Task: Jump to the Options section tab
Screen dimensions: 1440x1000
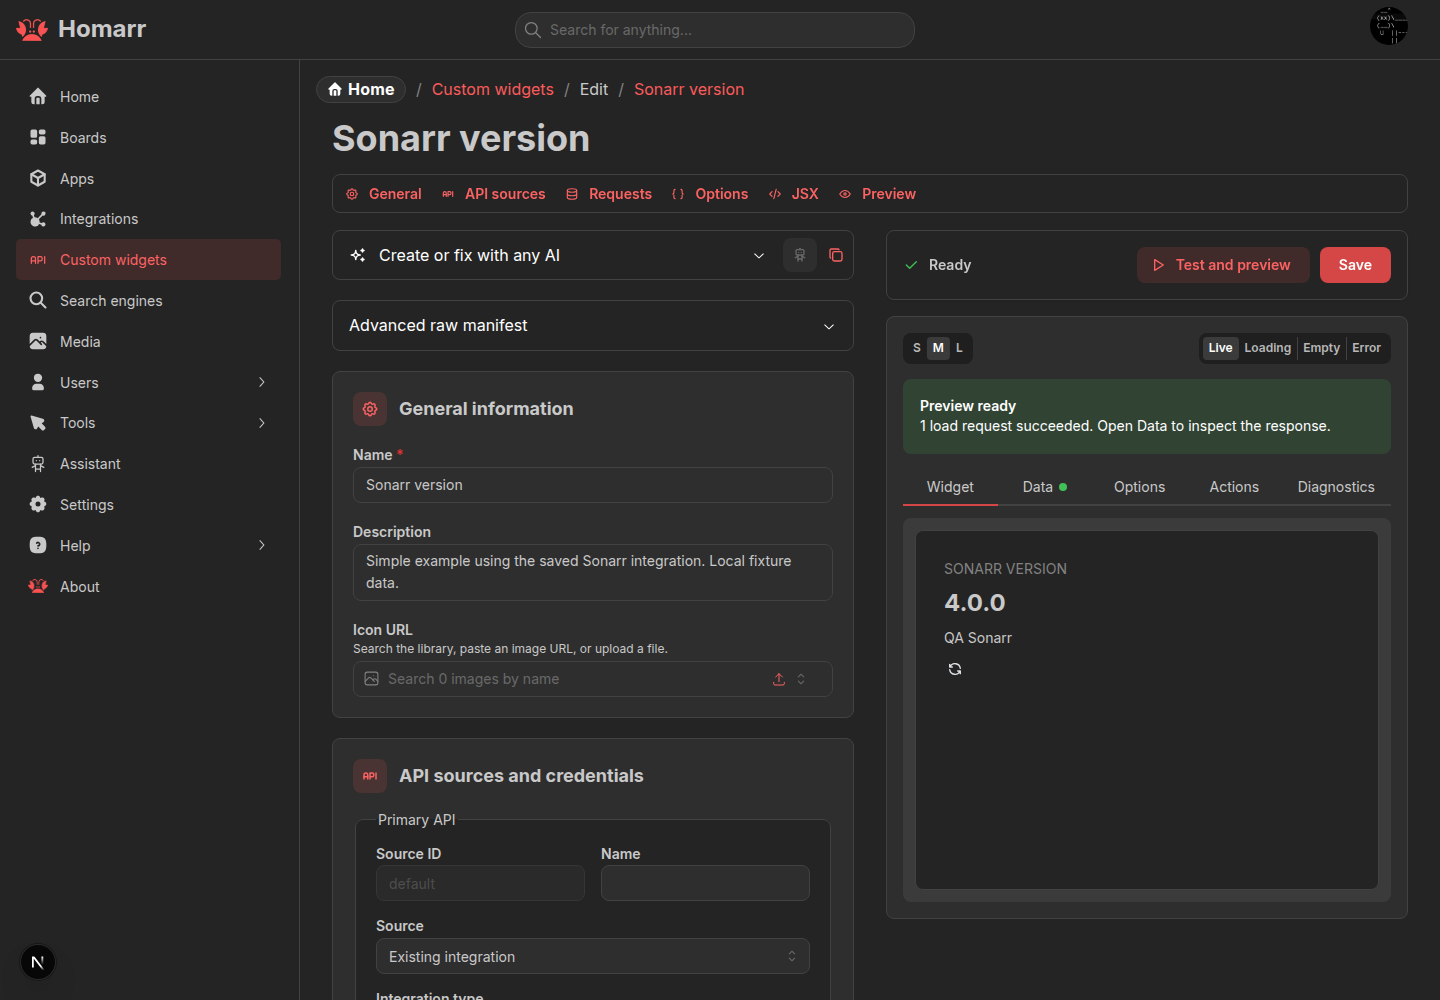Action: click(710, 194)
